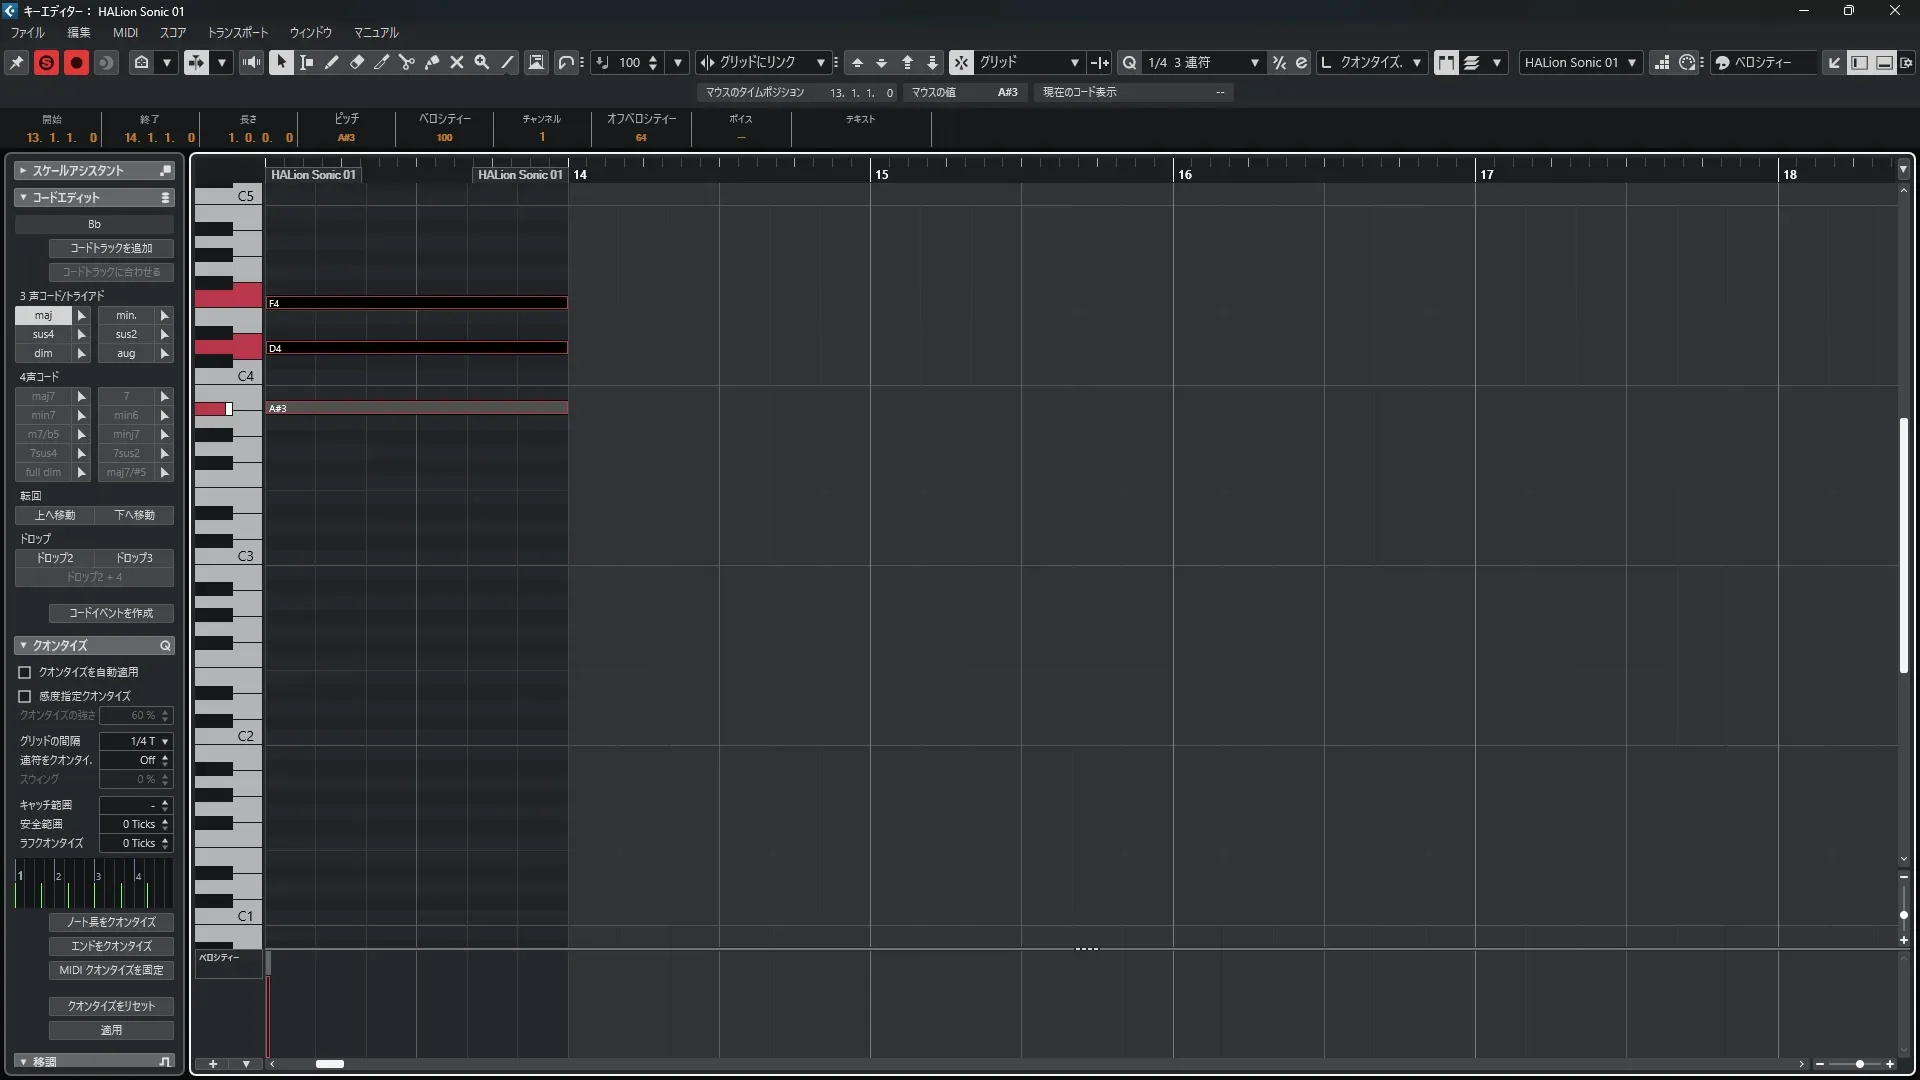This screenshot has height=1080, width=1920.
Task: Select the Erase tool
Action: pos(357,62)
